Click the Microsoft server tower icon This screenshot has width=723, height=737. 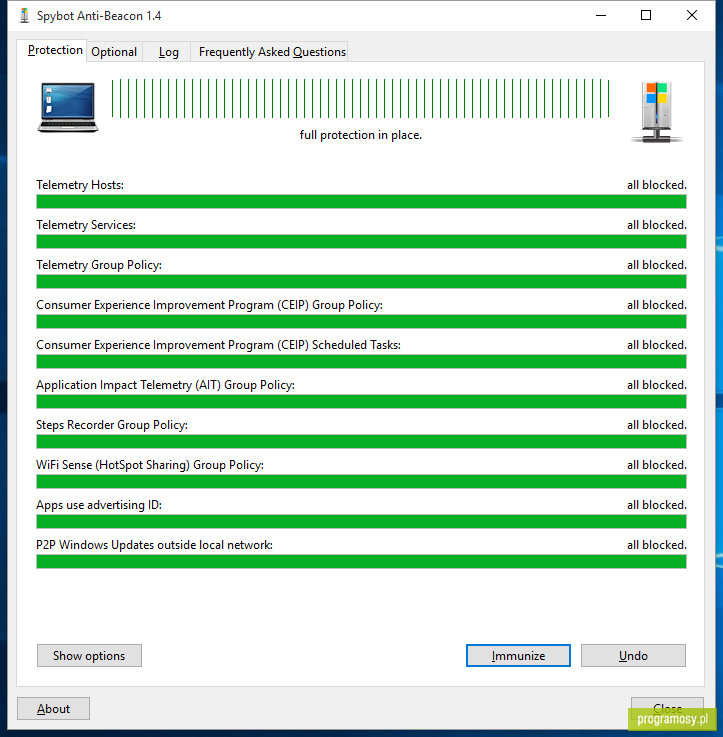pyautogui.click(x=657, y=112)
